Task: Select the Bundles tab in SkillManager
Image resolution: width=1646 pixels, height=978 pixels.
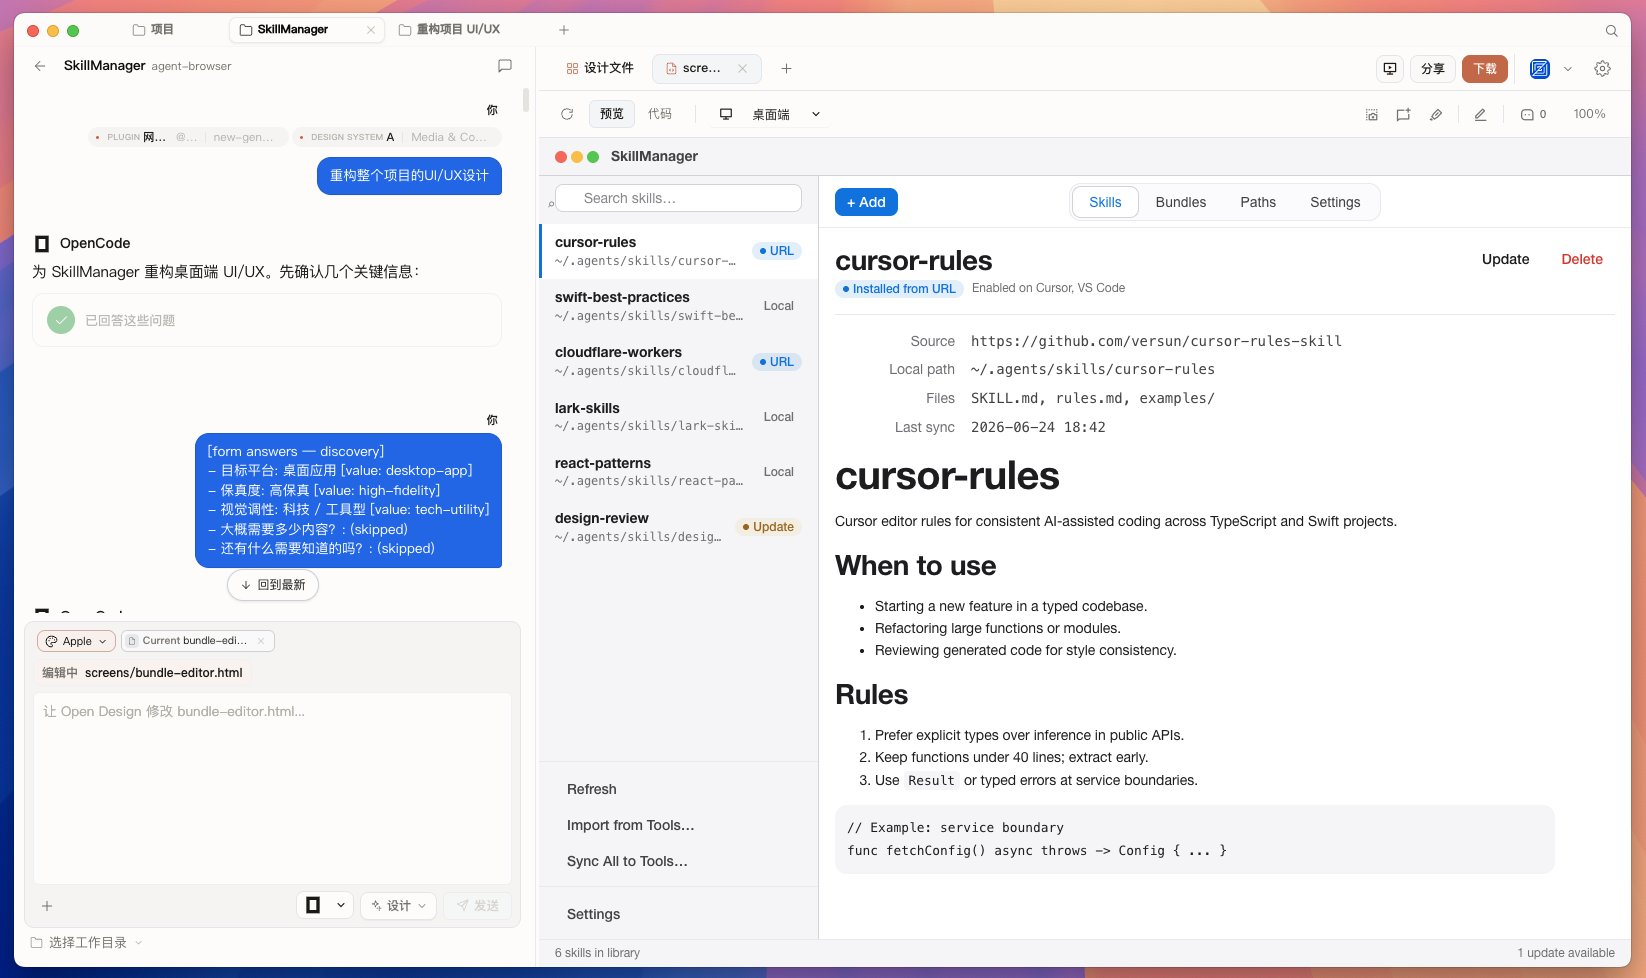Action: point(1181,202)
